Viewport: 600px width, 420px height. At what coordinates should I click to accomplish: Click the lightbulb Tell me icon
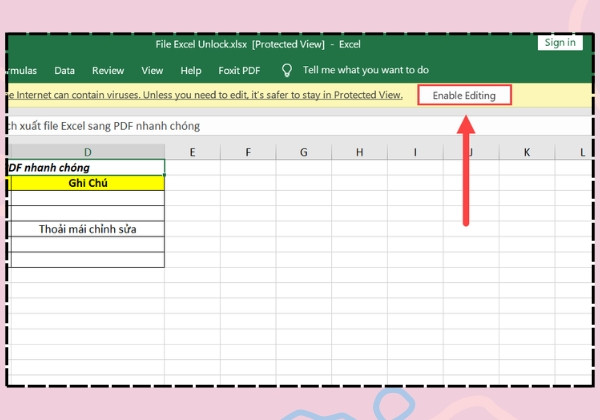[287, 70]
